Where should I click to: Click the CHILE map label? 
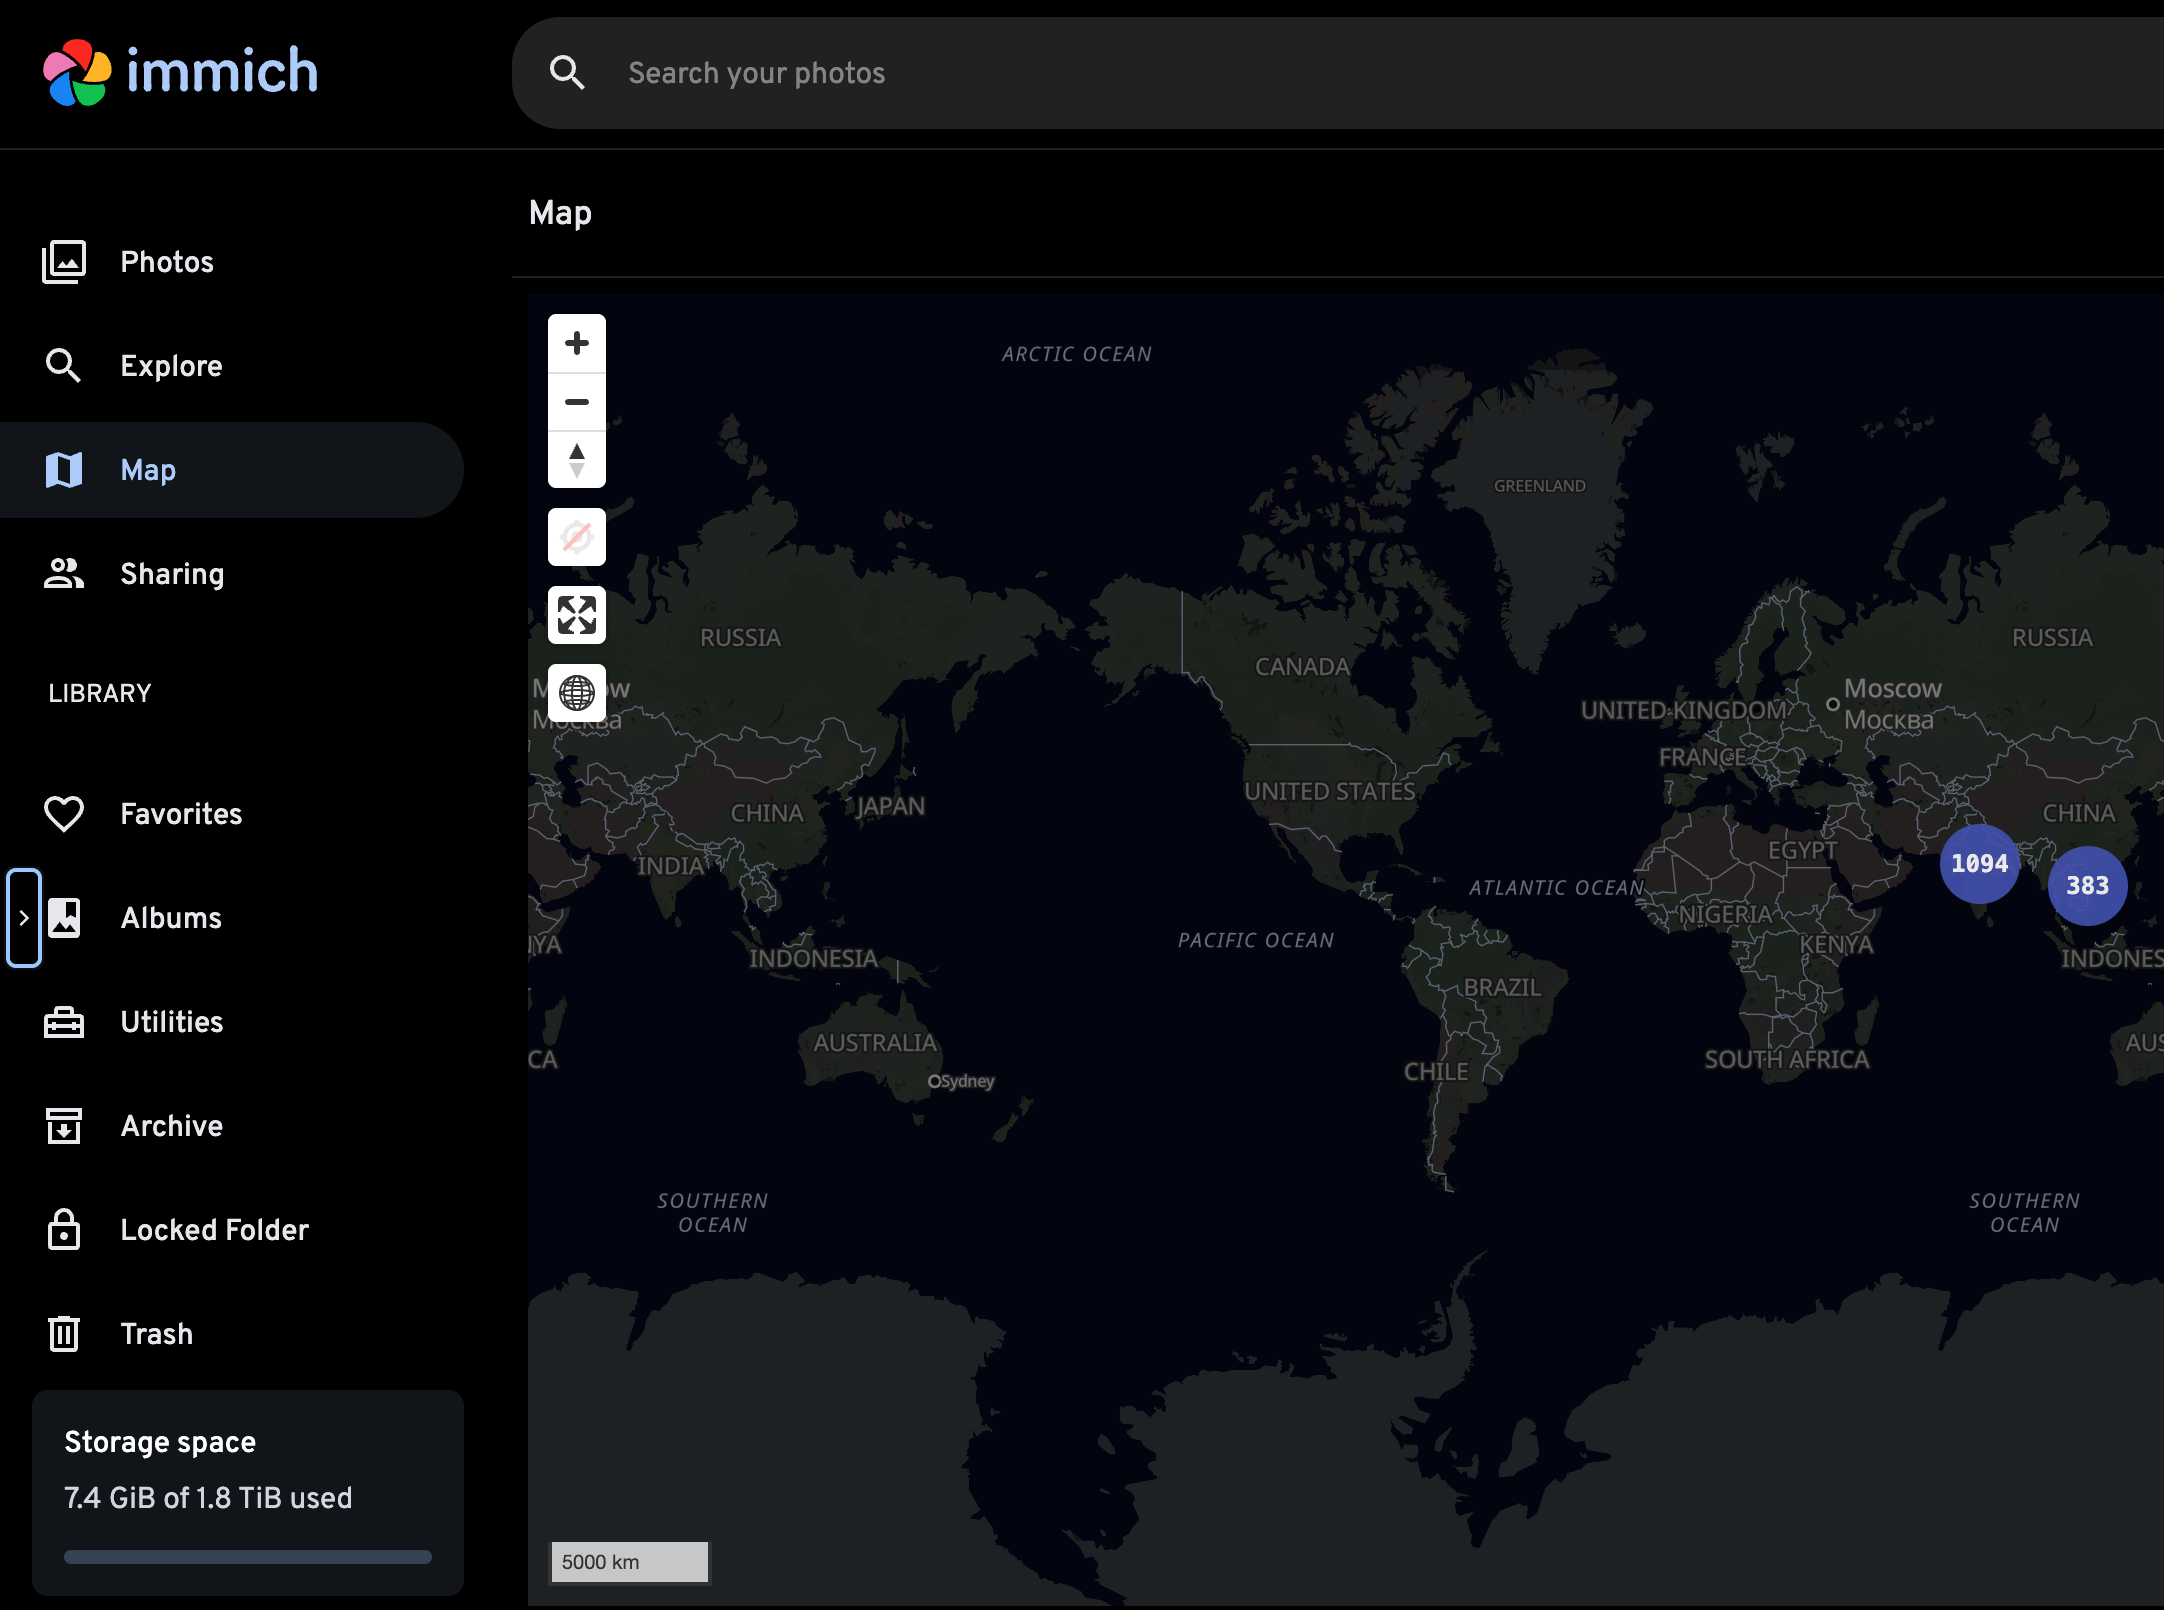tap(1436, 1072)
